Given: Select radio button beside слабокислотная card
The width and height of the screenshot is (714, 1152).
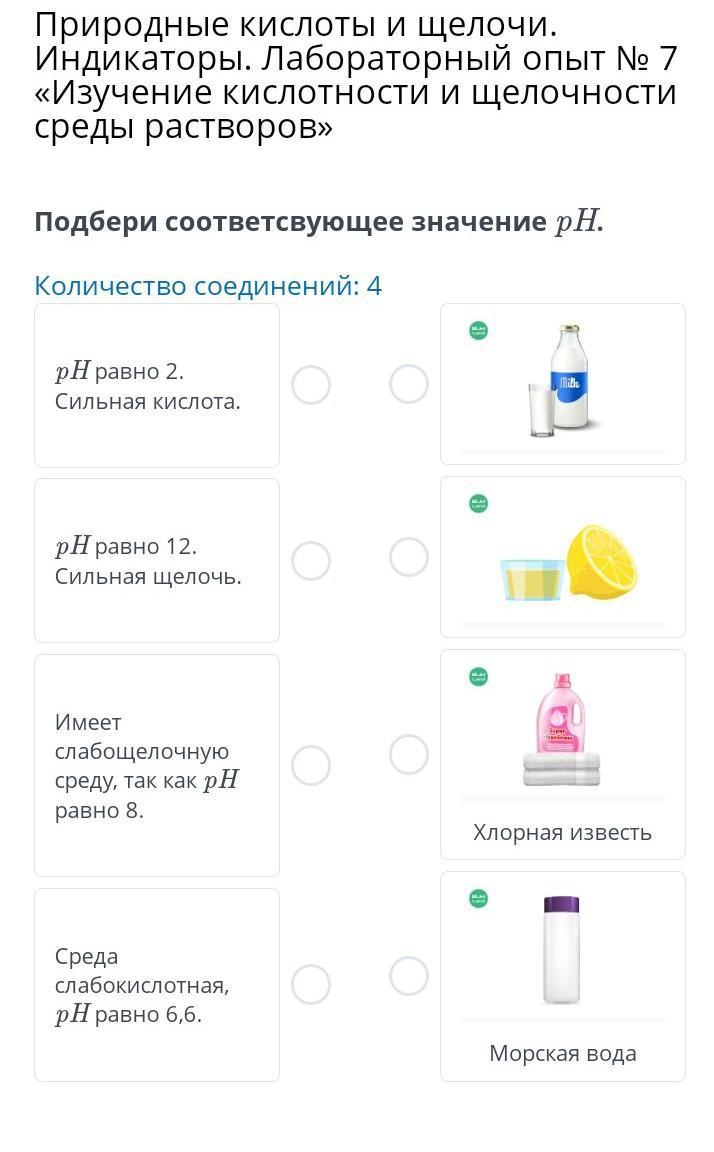Looking at the screenshot, I should coord(311,984).
